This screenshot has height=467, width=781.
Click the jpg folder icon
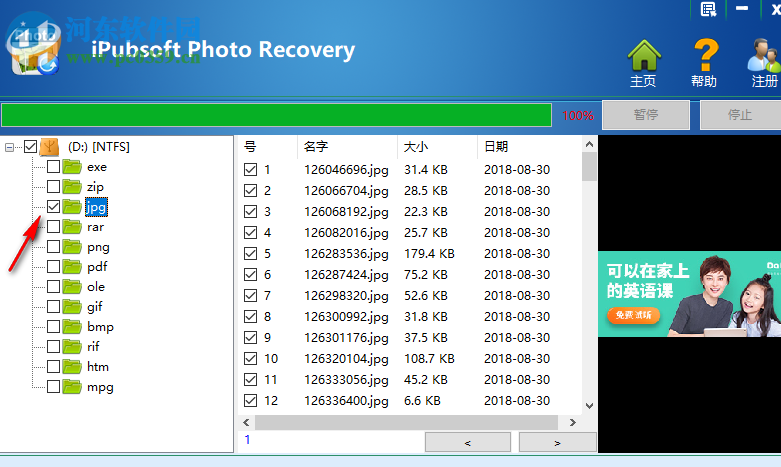72,207
